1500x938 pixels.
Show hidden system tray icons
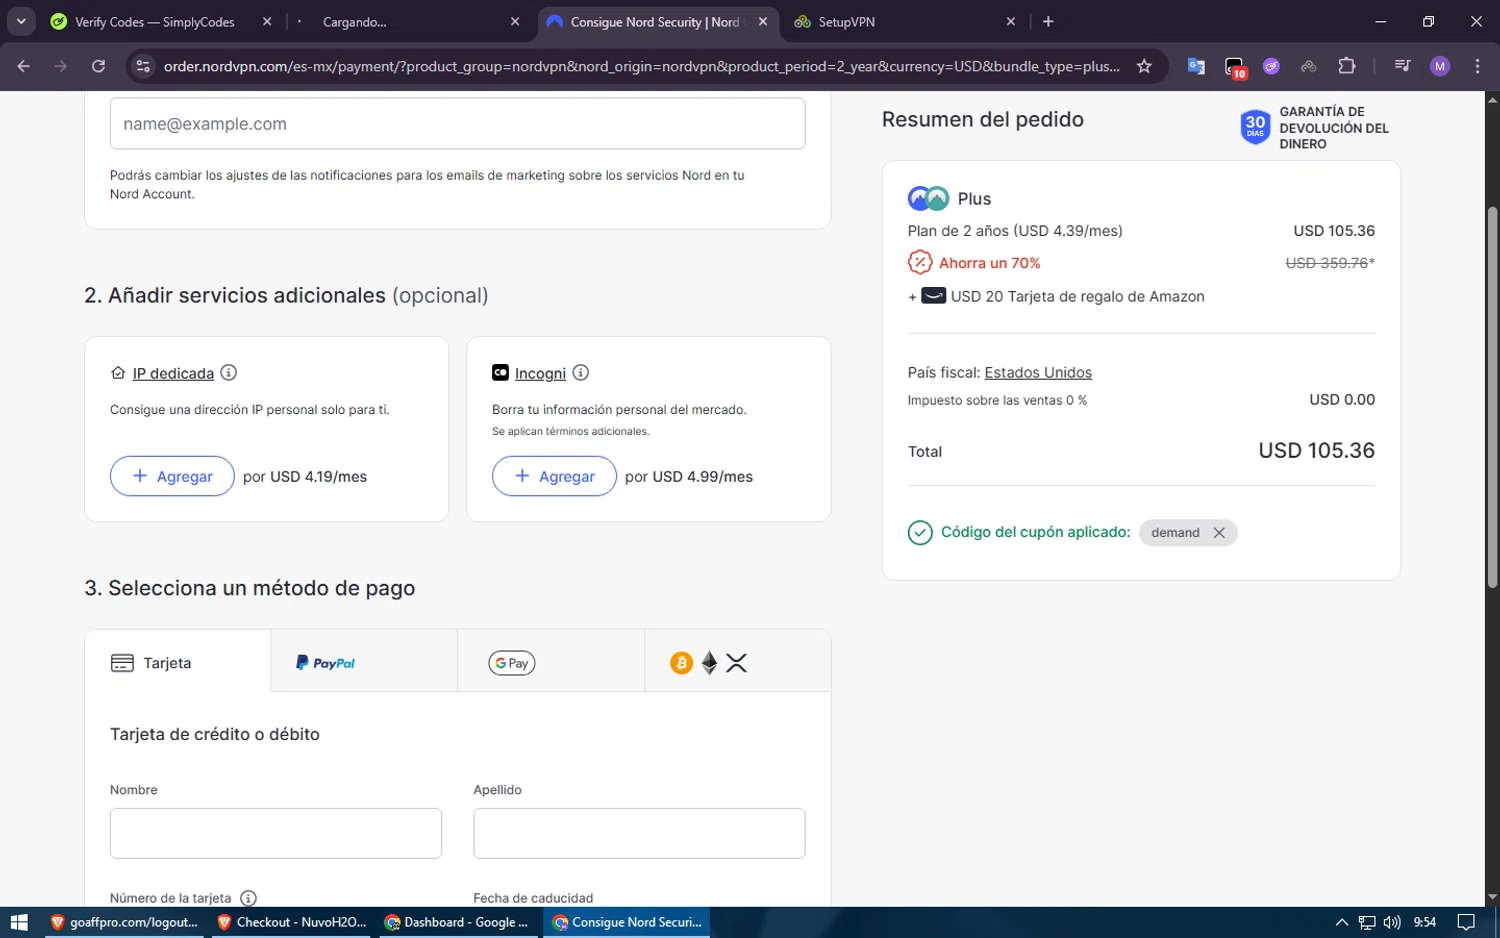pos(1342,922)
